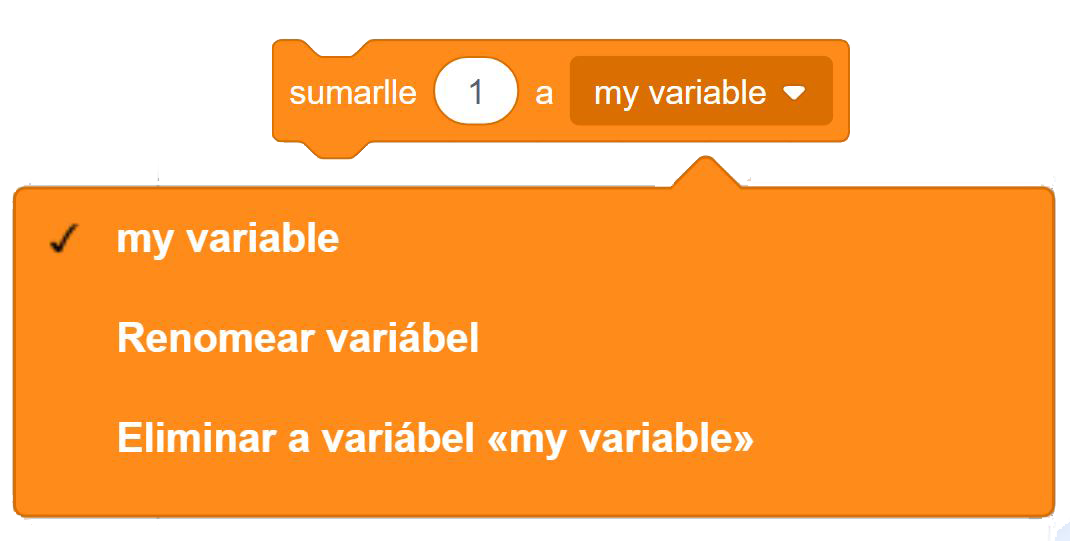Screen dimensions: 1070x541
Task: Open the my variable dropdown on the block
Action: [x=700, y=92]
